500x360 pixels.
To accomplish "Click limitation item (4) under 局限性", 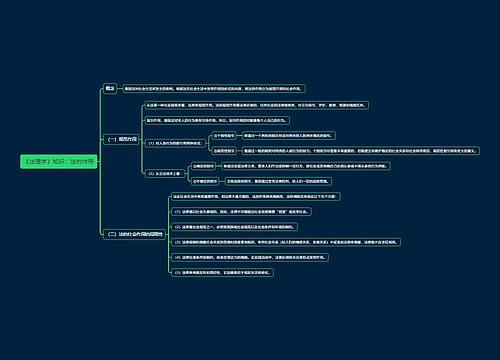I will coord(250,257).
